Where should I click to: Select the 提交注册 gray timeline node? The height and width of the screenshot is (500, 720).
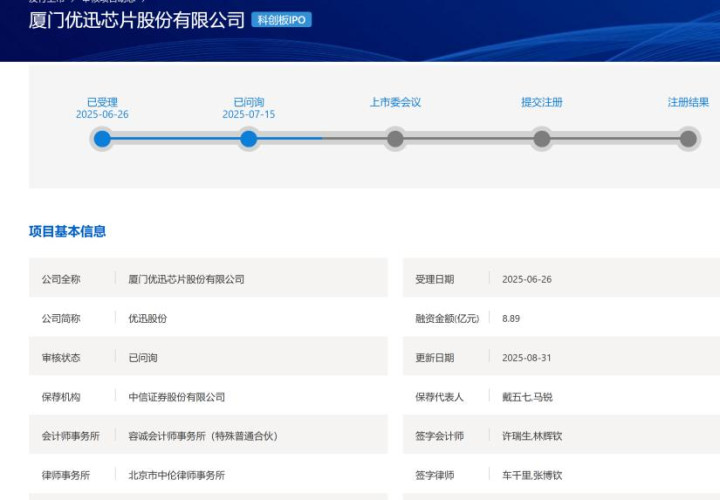(541, 139)
